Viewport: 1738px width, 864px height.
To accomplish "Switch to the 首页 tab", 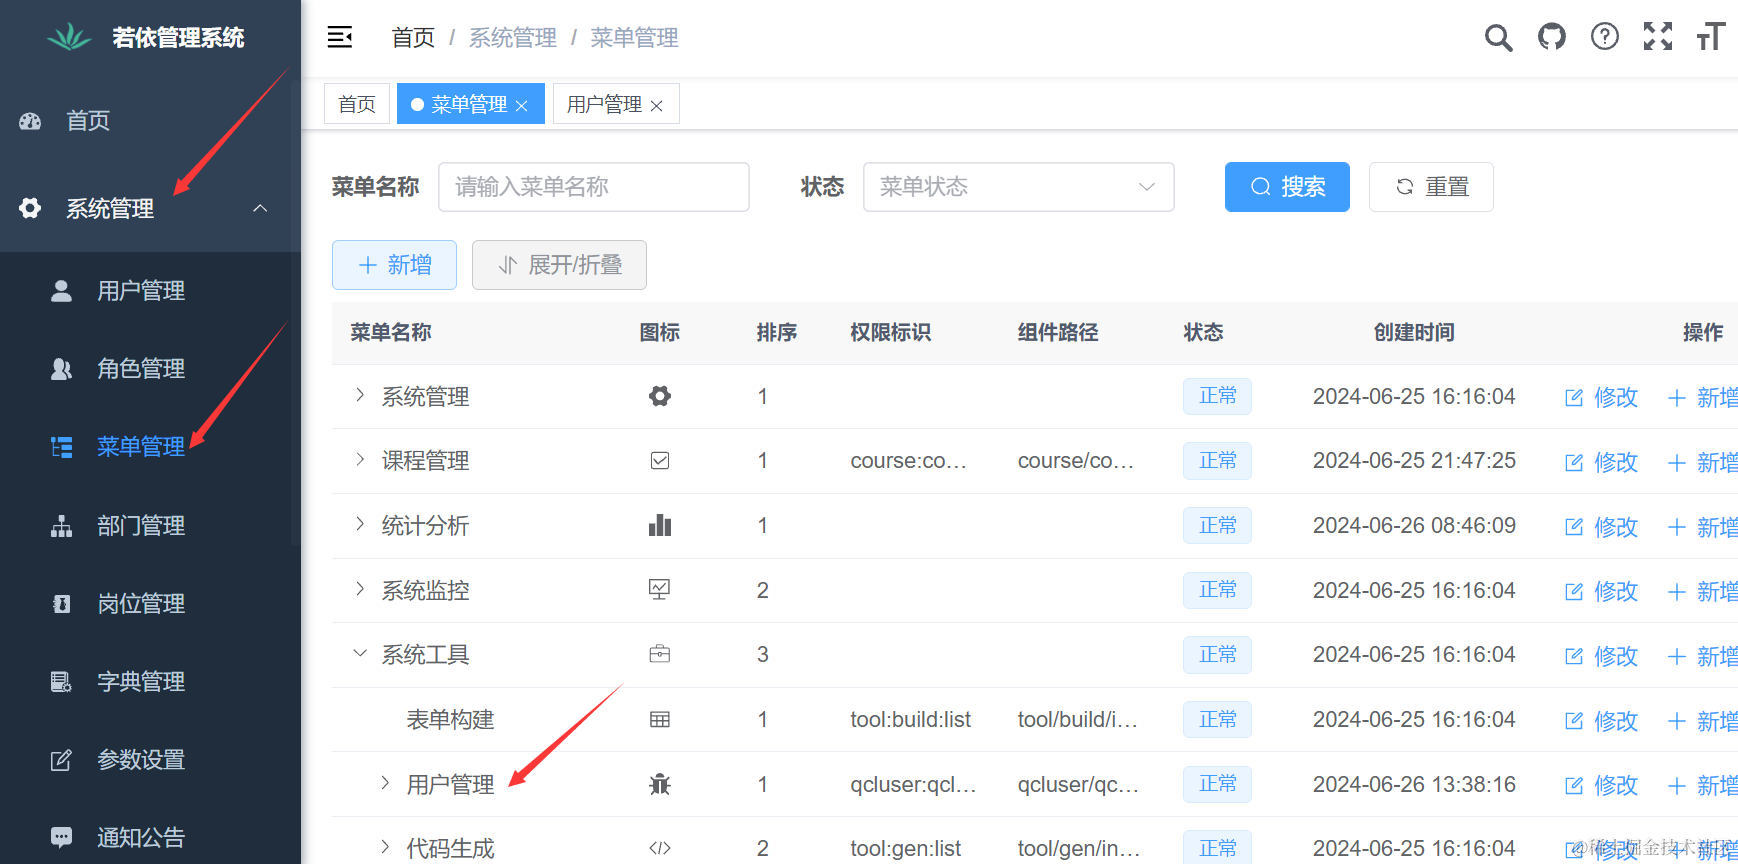I will [x=357, y=104].
